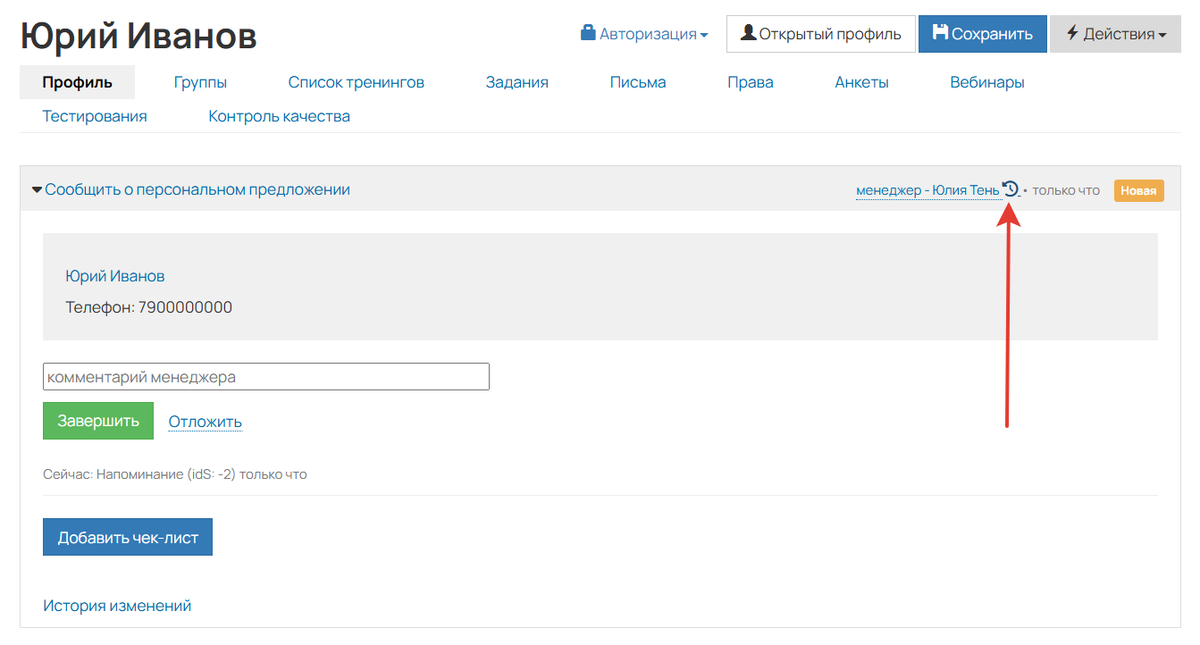Select the Контроль качества tab

(x=279, y=116)
